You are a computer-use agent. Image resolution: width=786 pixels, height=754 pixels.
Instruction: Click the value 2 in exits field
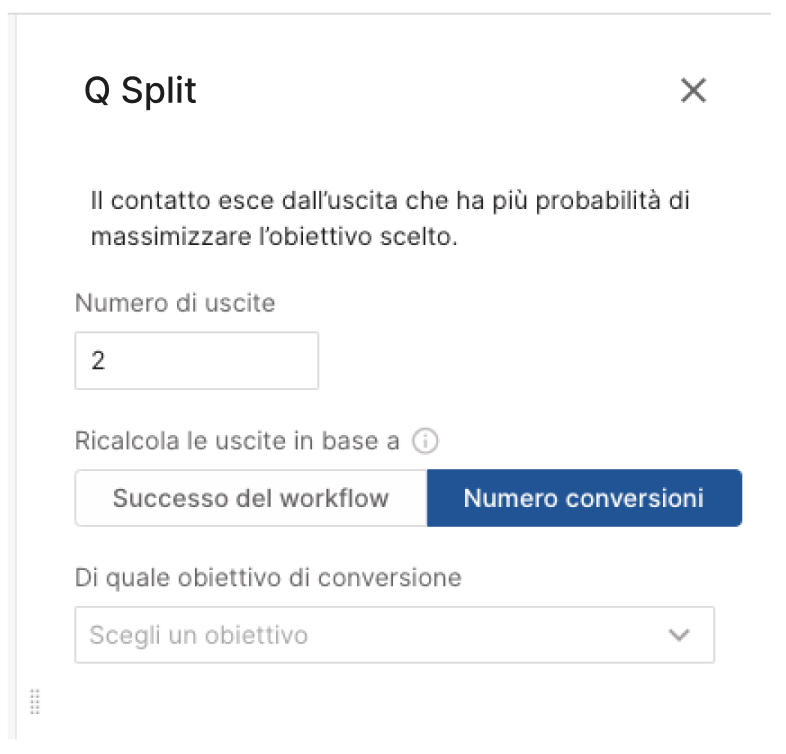point(98,360)
